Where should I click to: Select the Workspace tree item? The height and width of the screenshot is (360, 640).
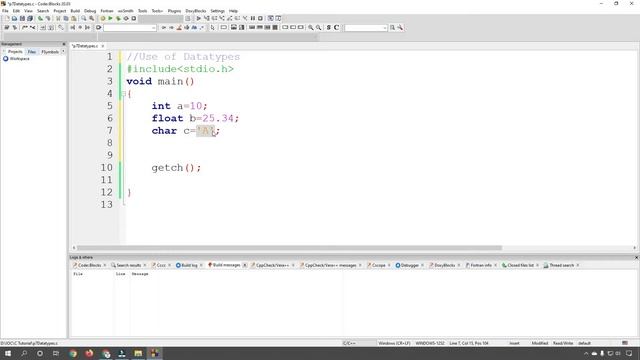click(x=19, y=59)
